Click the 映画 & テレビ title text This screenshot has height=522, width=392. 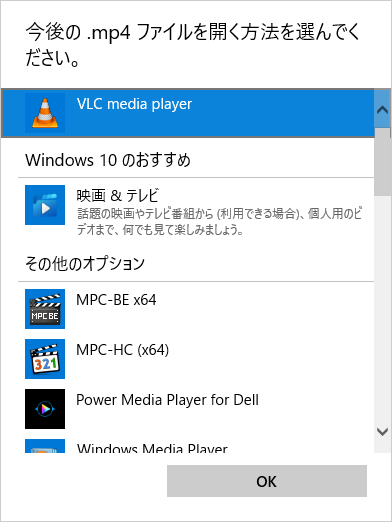click(x=117, y=195)
